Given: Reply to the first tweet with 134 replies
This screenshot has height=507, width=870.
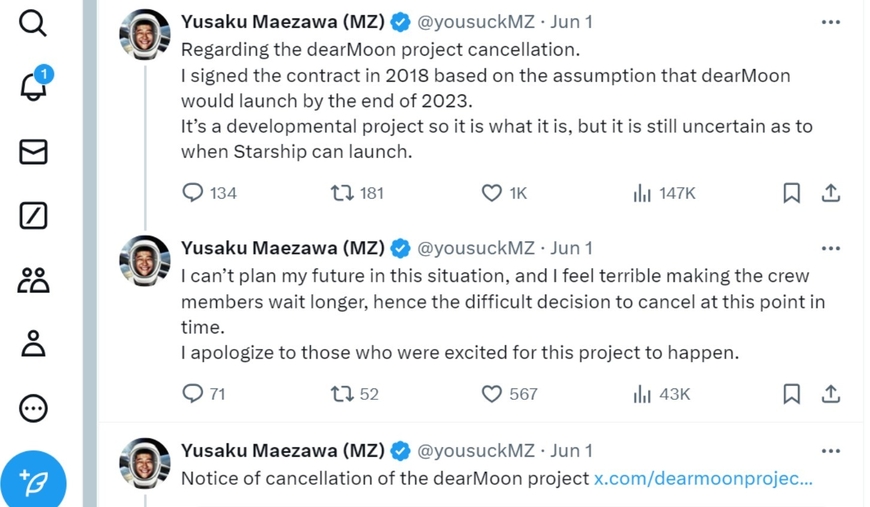Looking at the screenshot, I should tap(193, 193).
